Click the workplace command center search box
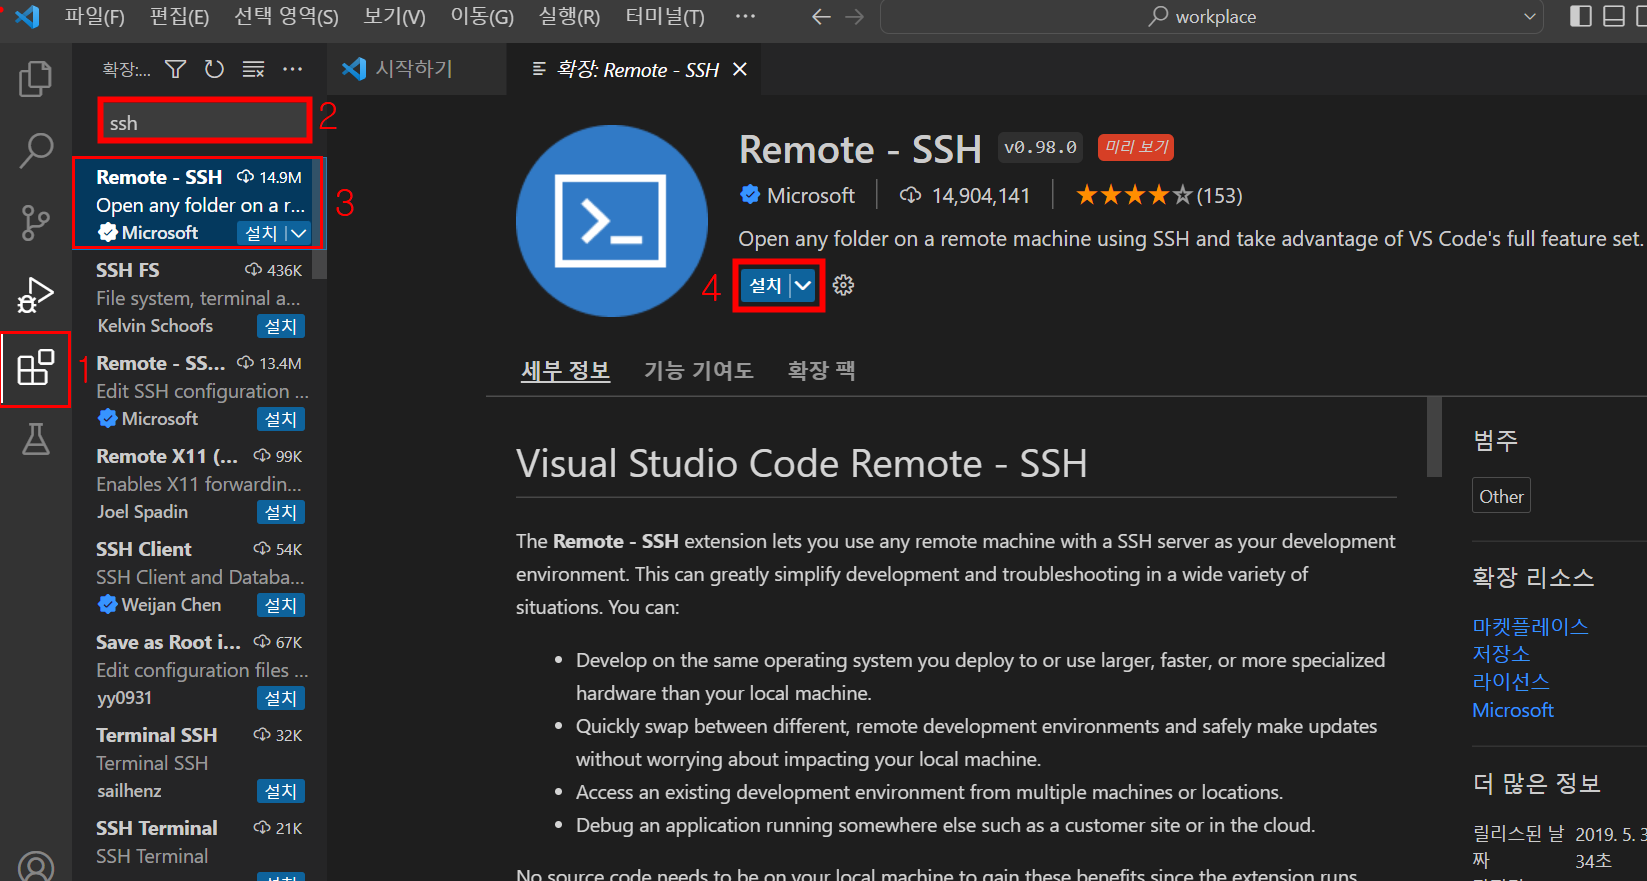 point(1213,17)
